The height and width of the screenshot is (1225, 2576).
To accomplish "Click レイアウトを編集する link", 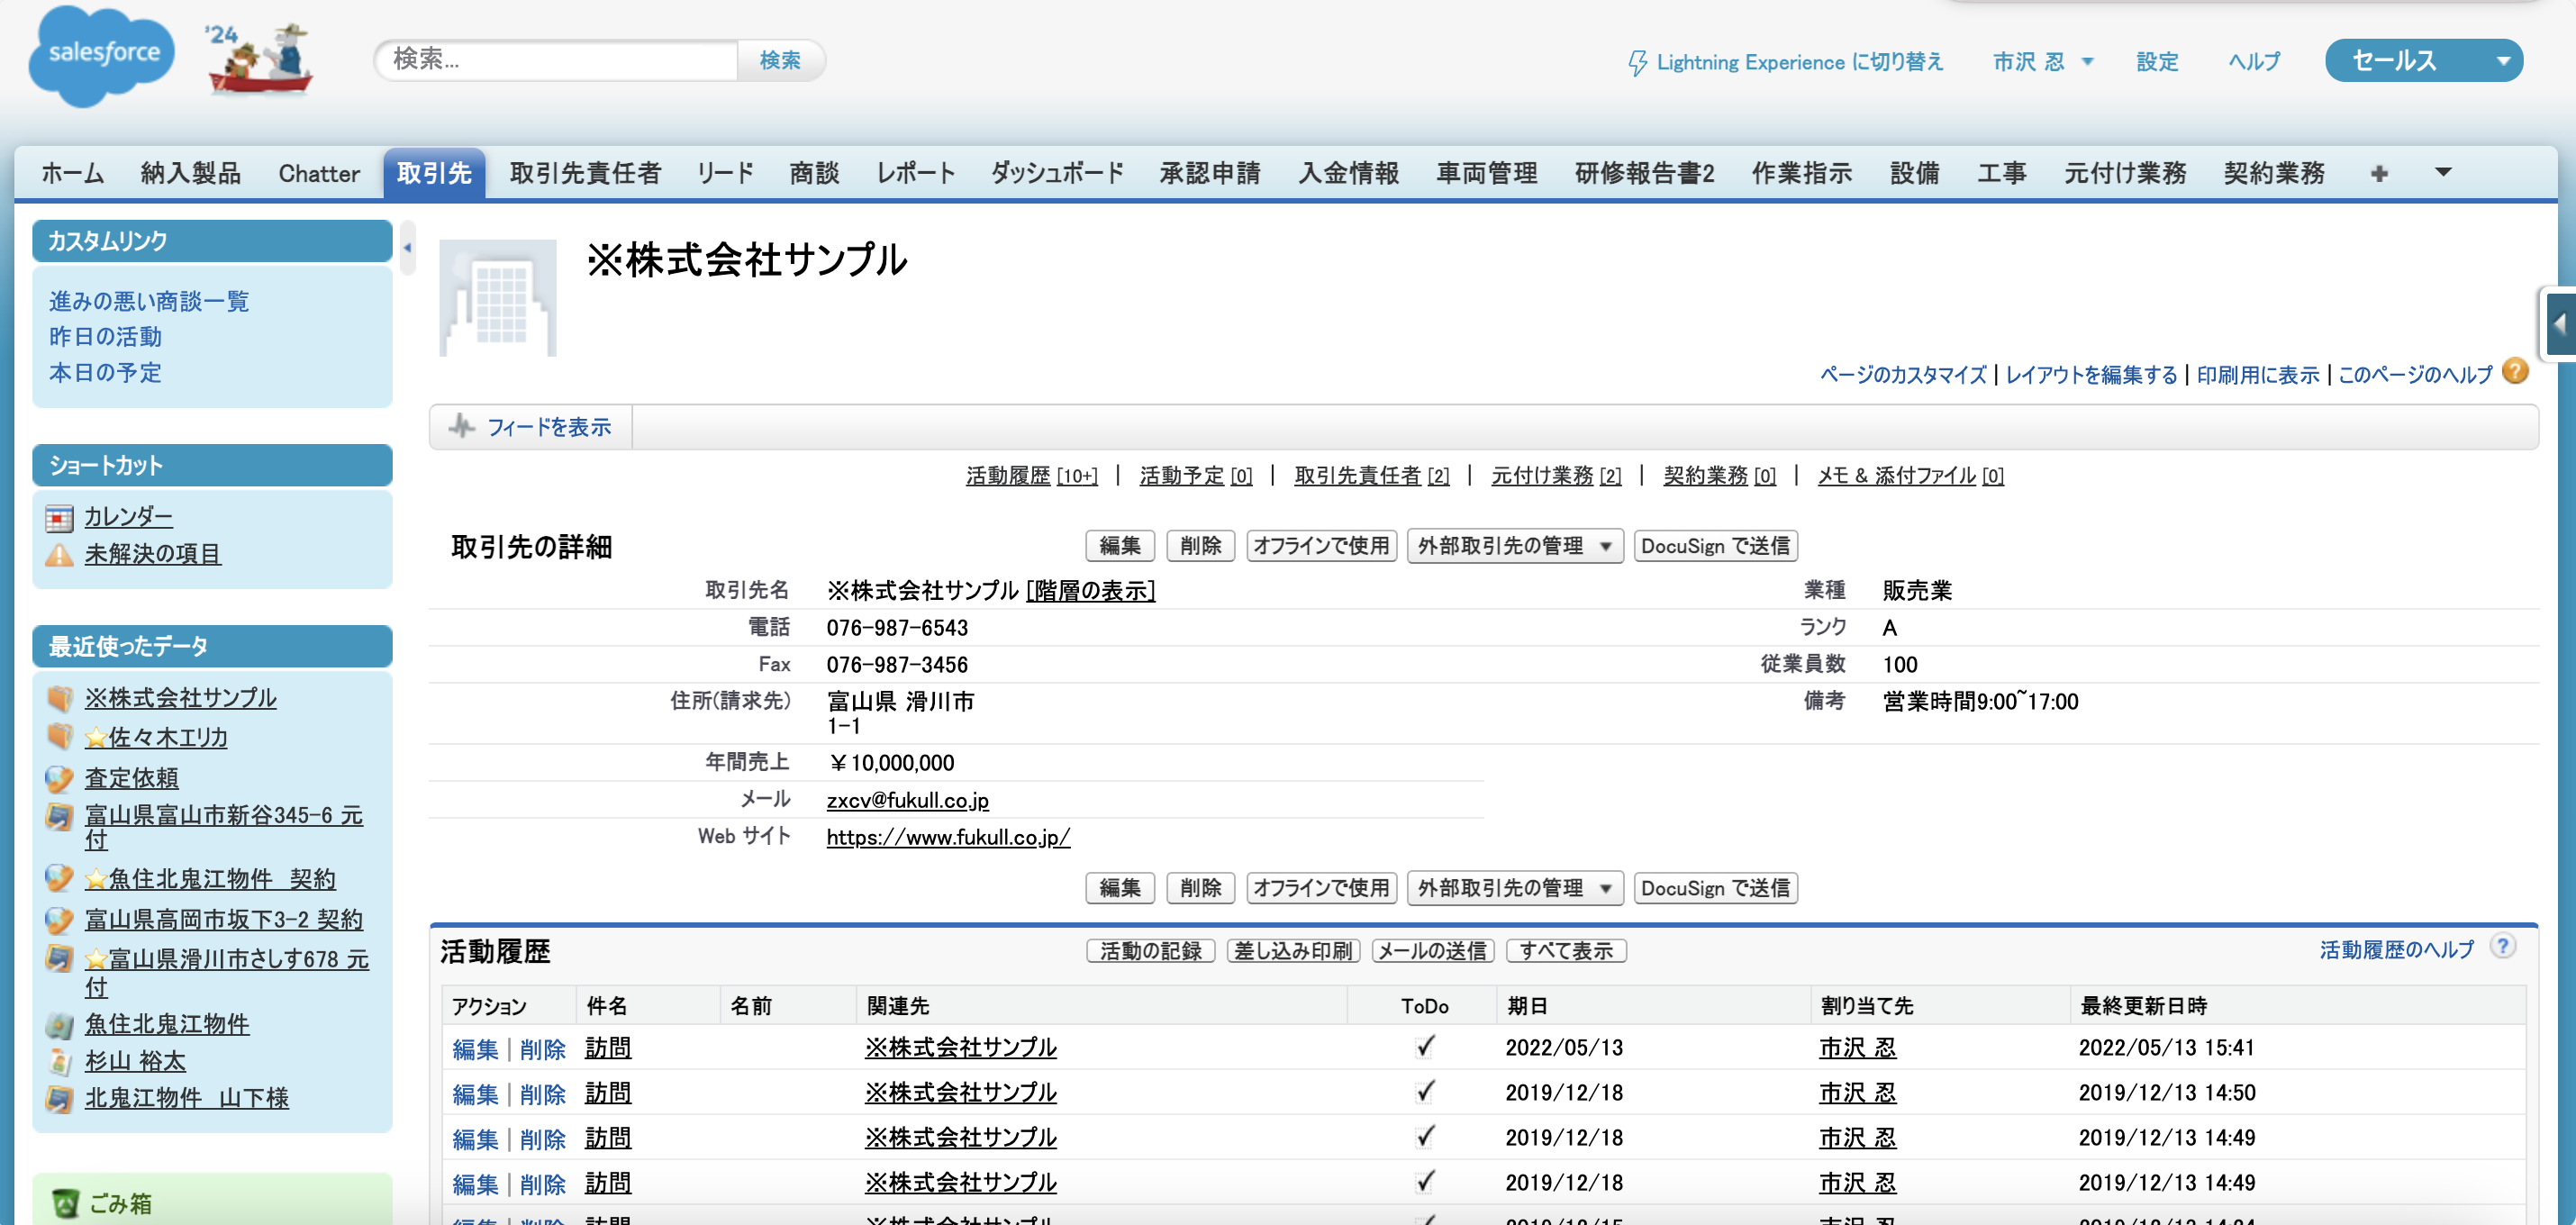I will click(2091, 375).
